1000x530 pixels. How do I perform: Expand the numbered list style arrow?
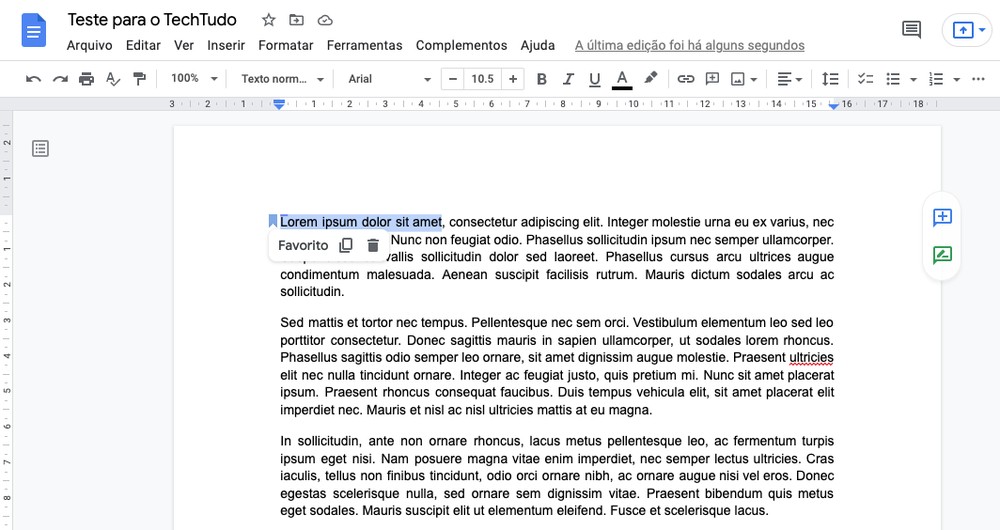[x=956, y=80]
